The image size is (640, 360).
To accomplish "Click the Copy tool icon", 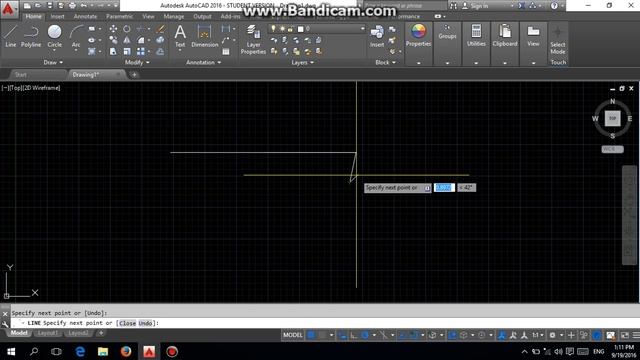I will 113,40.
